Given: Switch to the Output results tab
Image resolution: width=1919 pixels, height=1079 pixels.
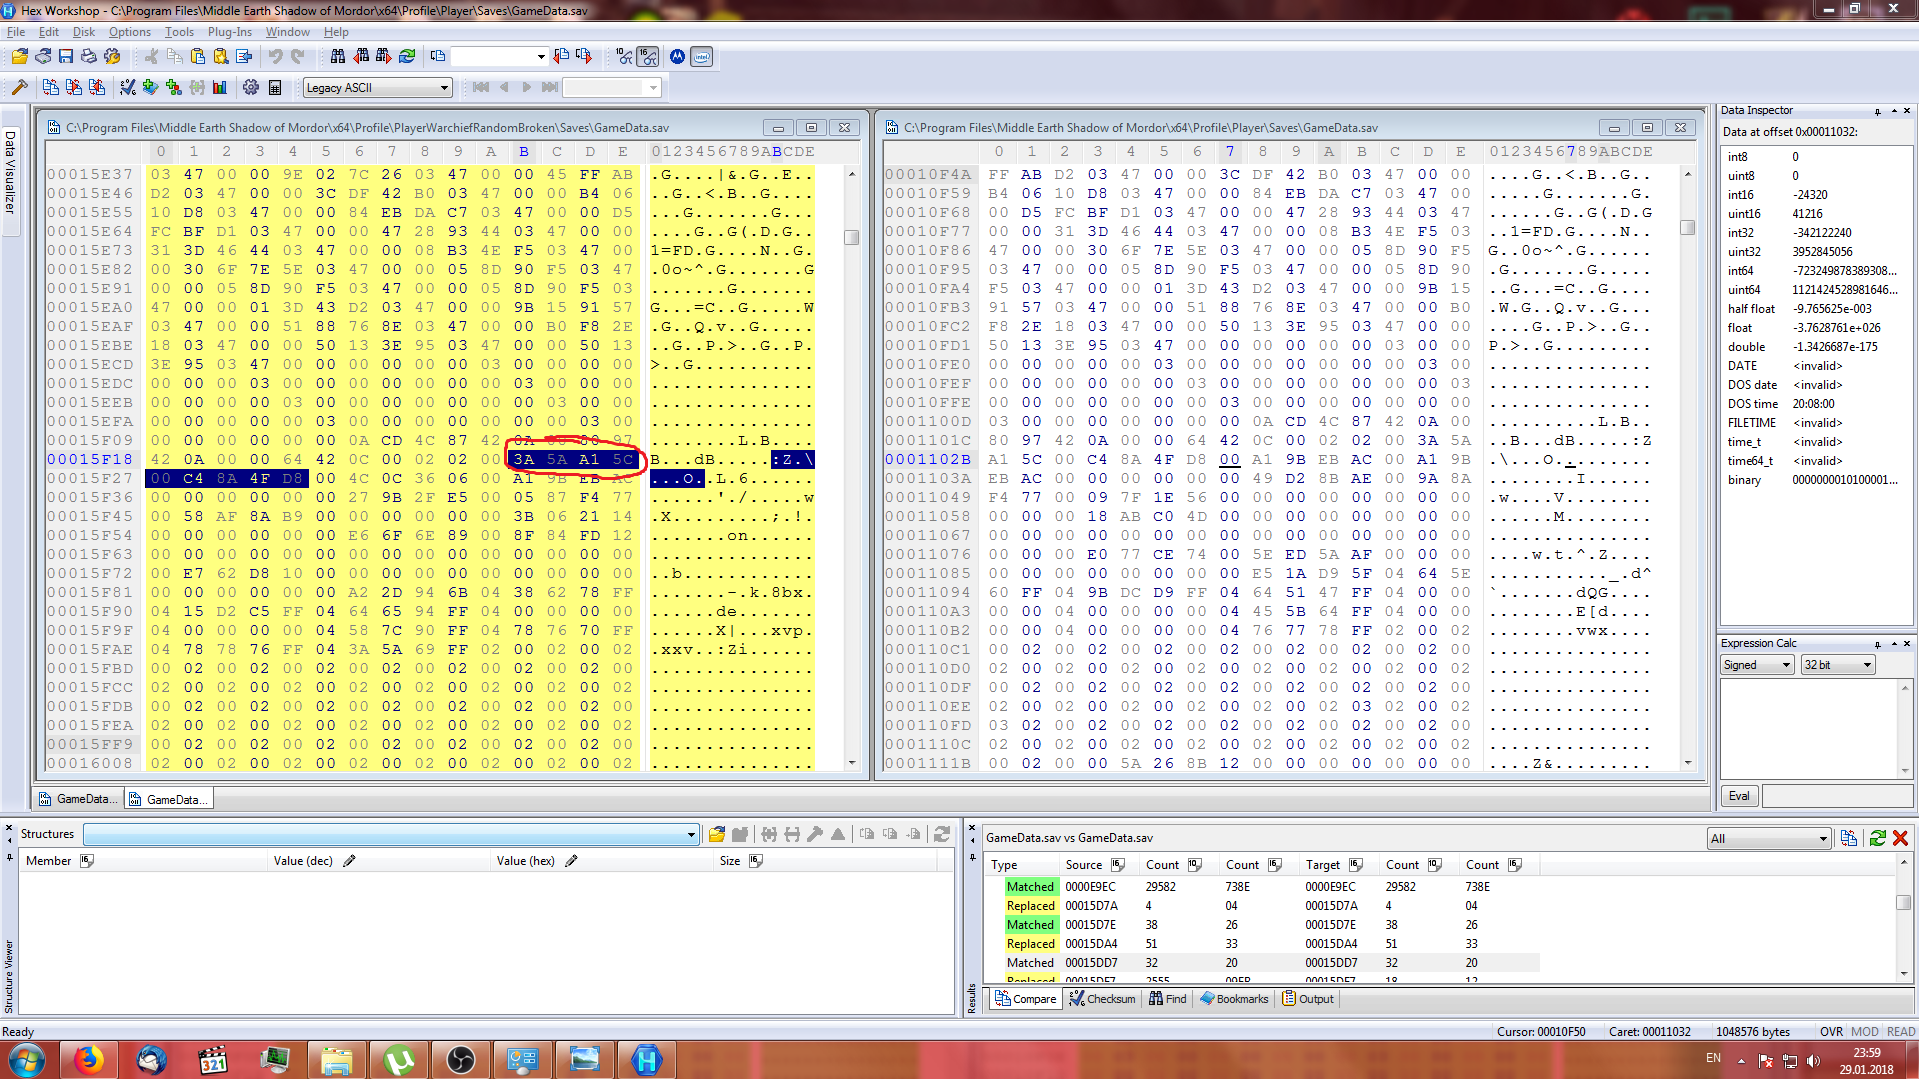Looking at the screenshot, I should 1308,998.
